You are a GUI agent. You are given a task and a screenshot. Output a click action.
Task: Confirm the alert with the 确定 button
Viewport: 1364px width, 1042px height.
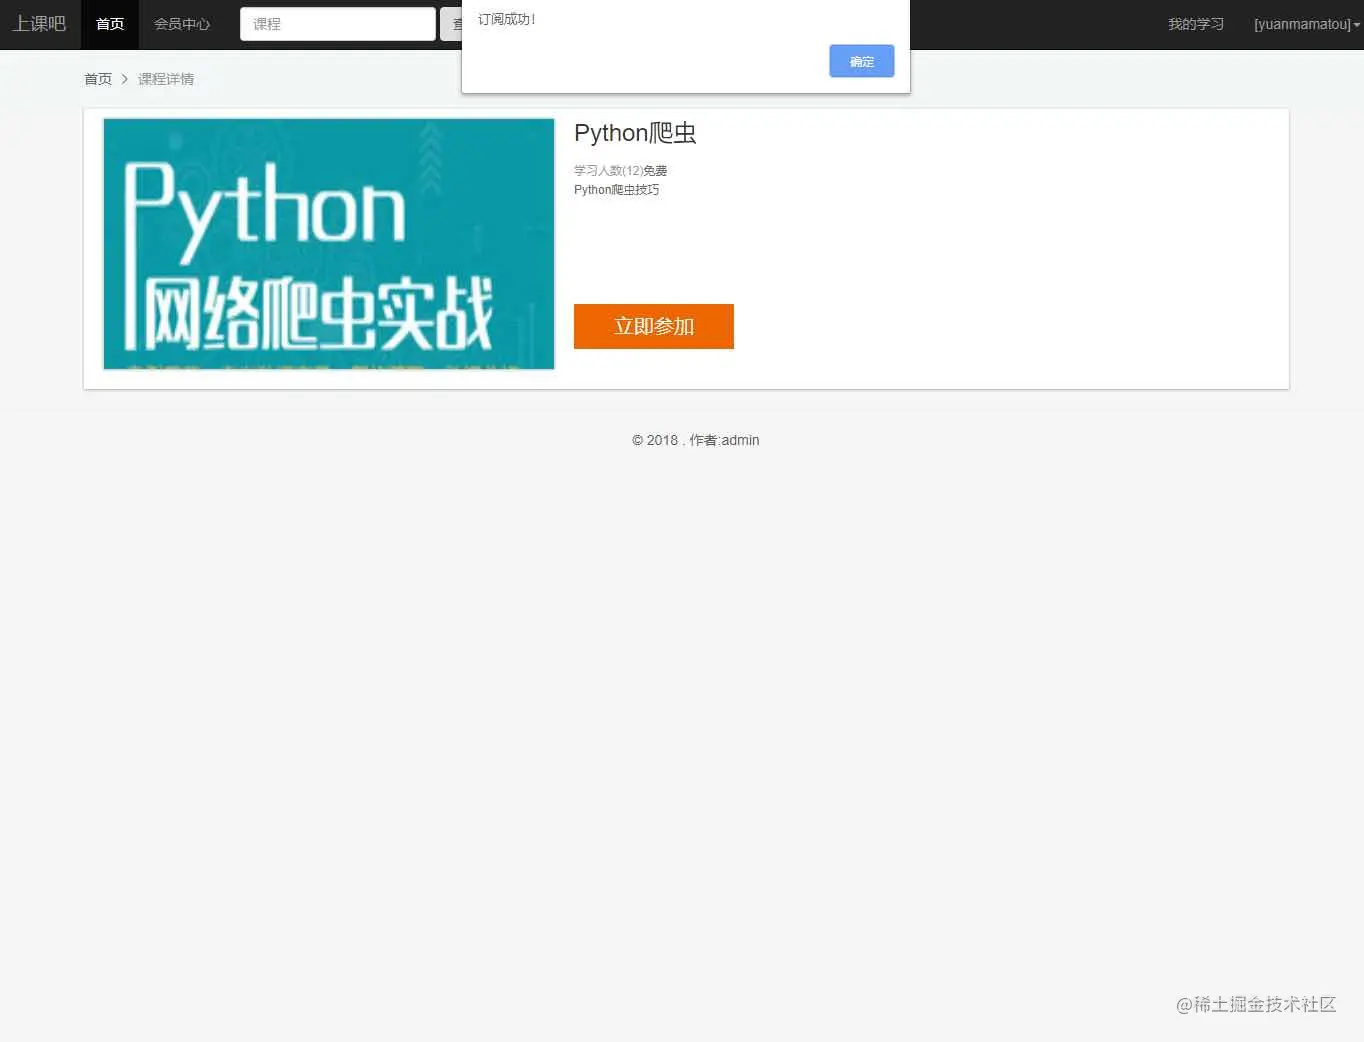tap(862, 61)
